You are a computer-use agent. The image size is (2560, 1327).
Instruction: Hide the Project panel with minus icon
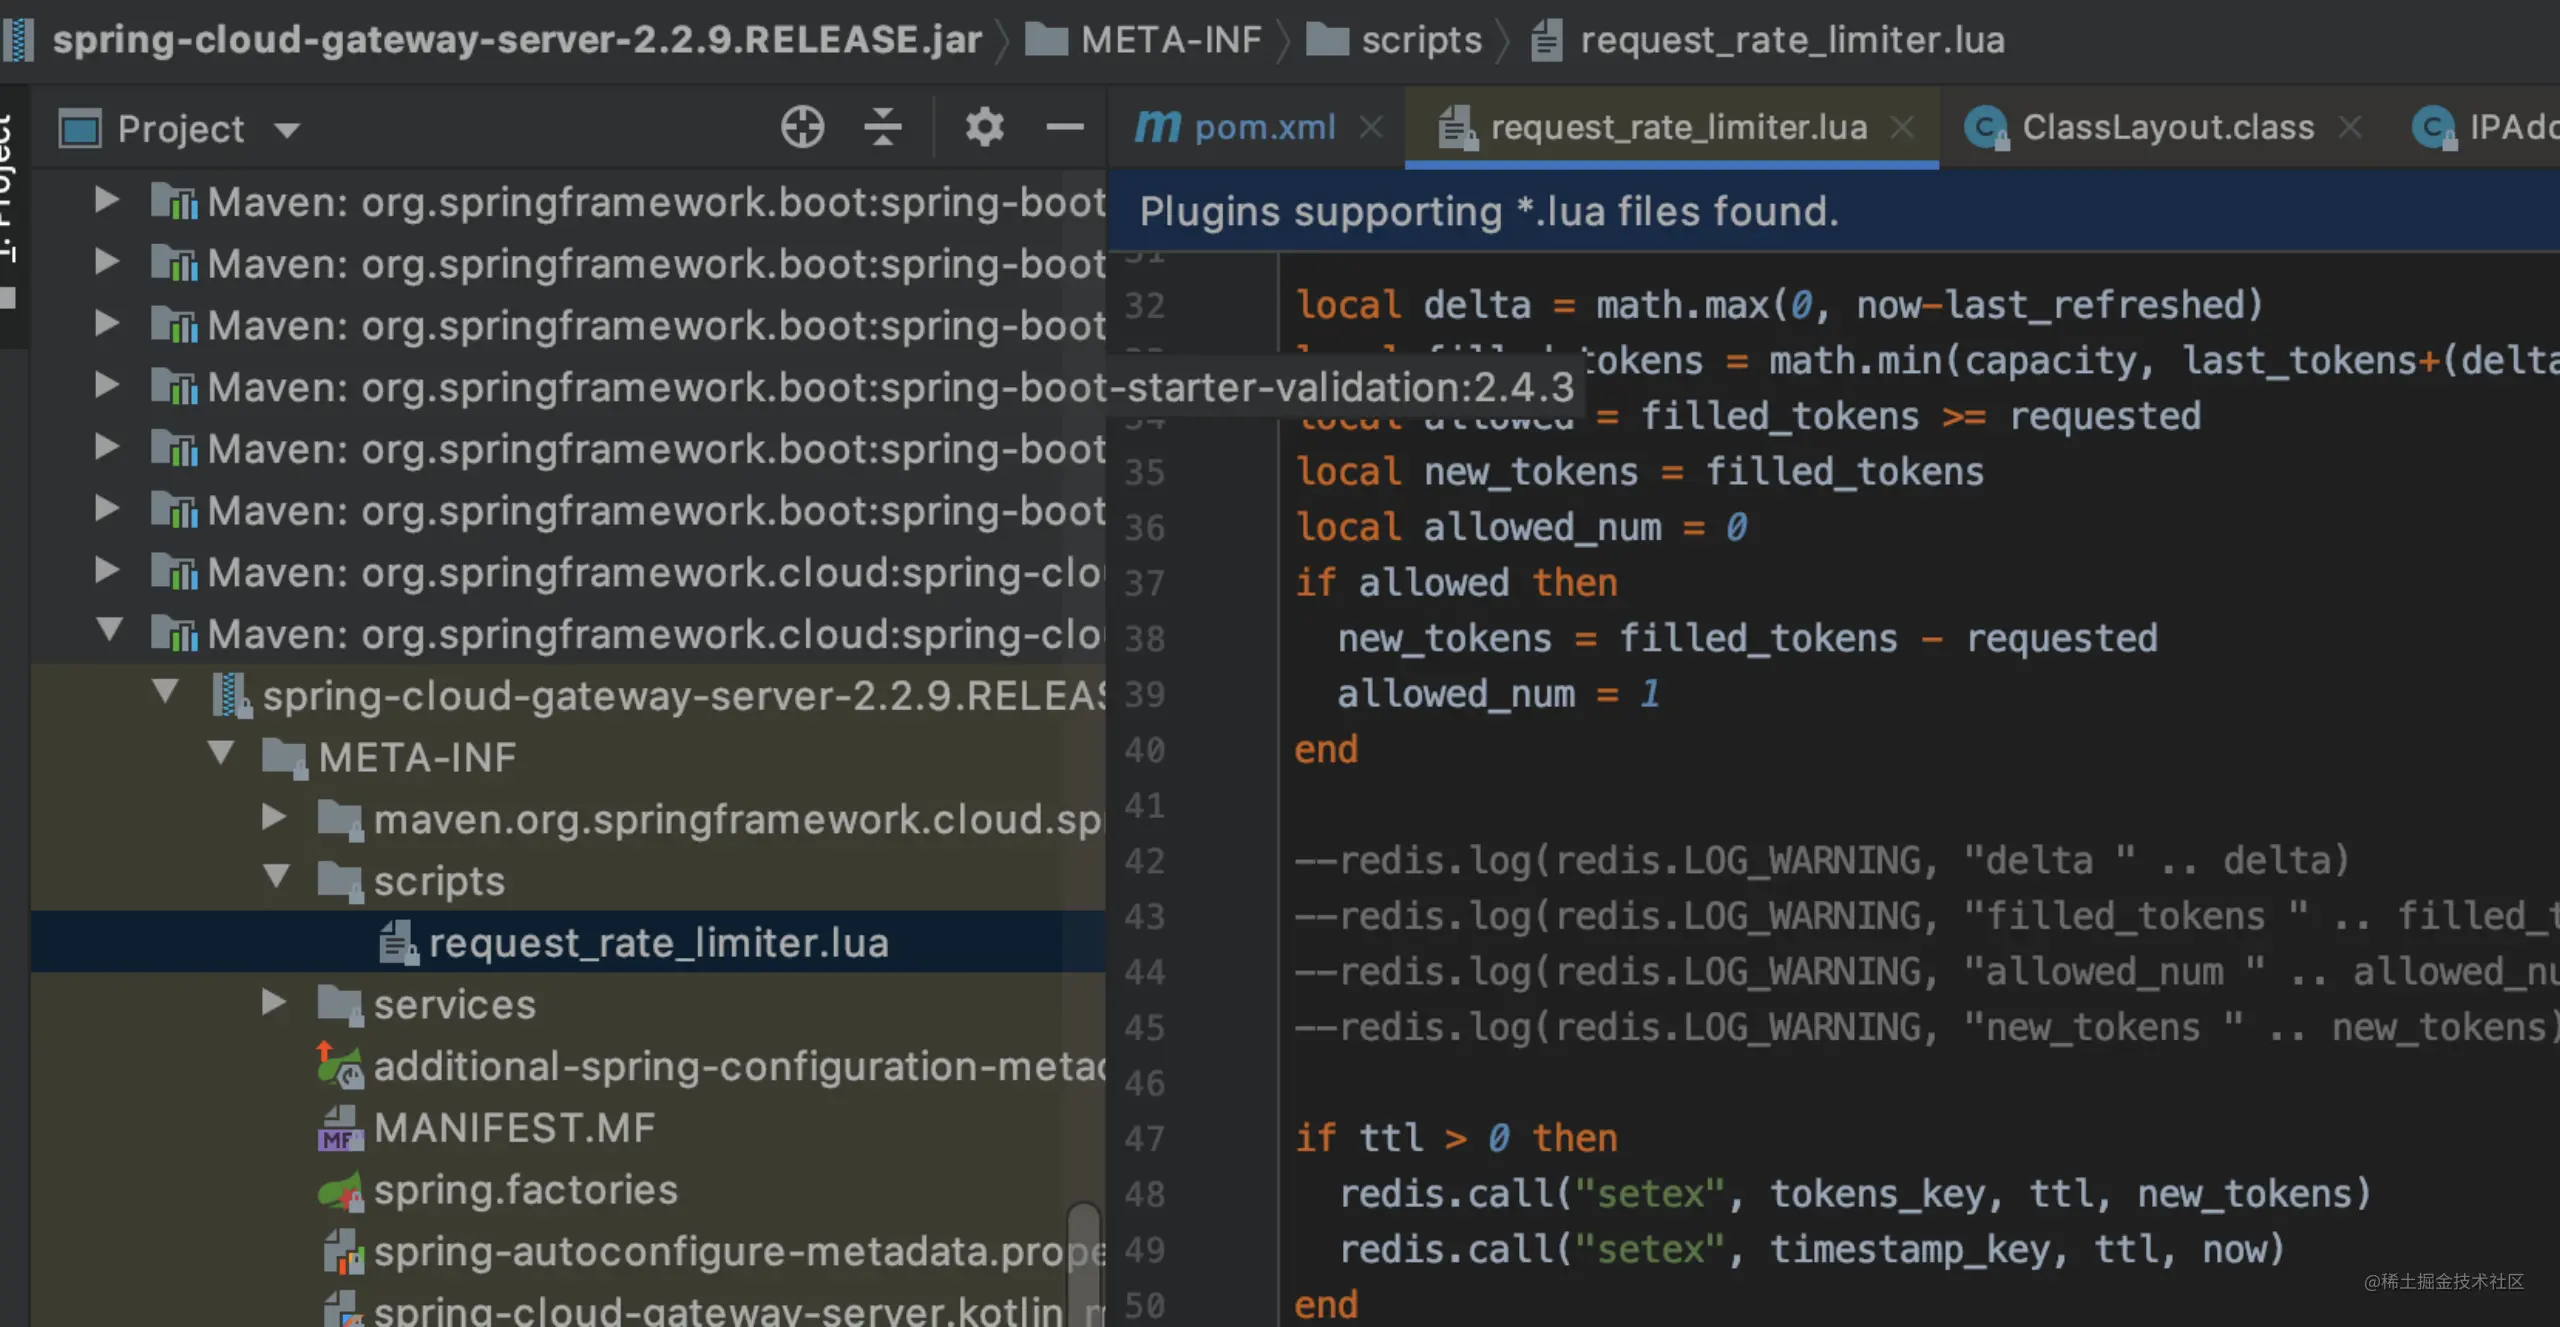(1065, 128)
